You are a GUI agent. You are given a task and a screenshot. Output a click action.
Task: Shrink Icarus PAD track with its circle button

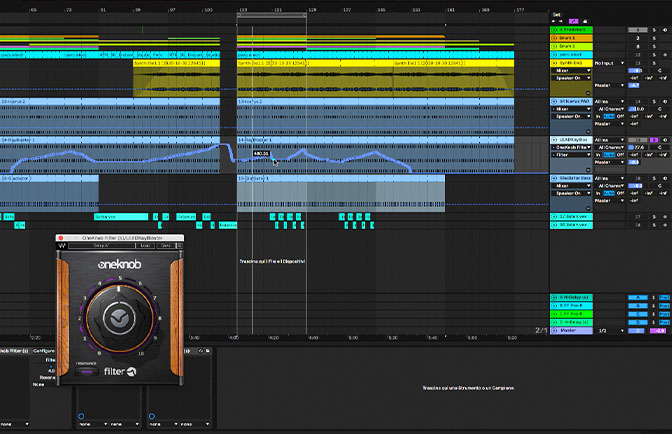(588, 132)
